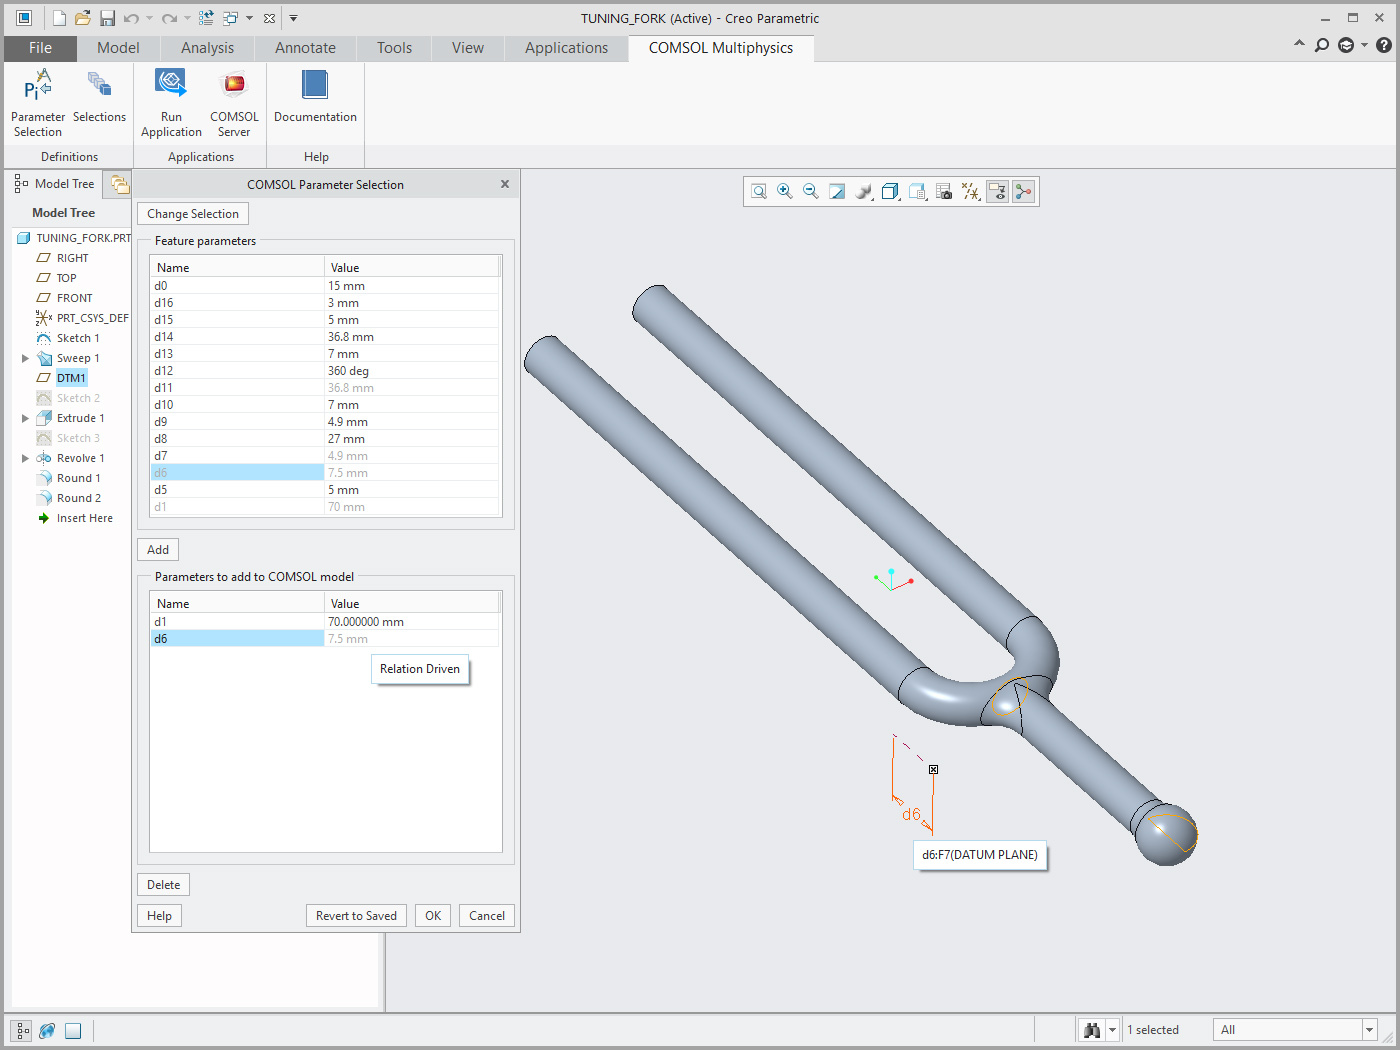Click the capture image snapshot icon

coord(943,191)
